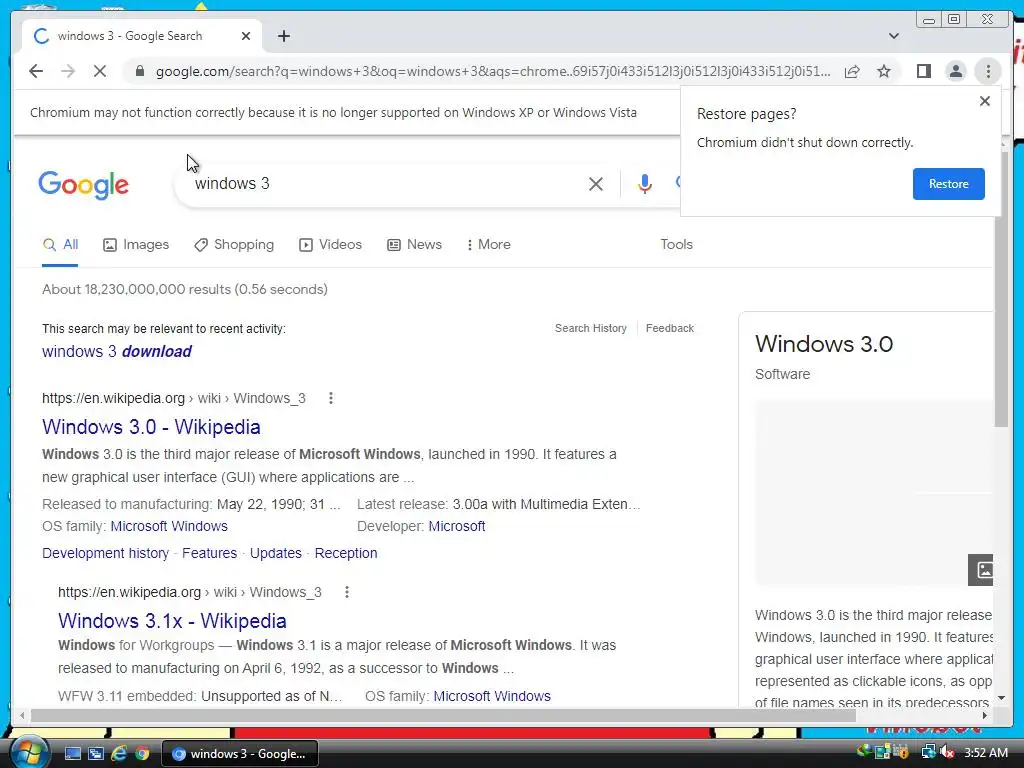The image size is (1024, 768).
Task: Follow OS family Microsoft Windows link in first result
Action: (x=169, y=526)
